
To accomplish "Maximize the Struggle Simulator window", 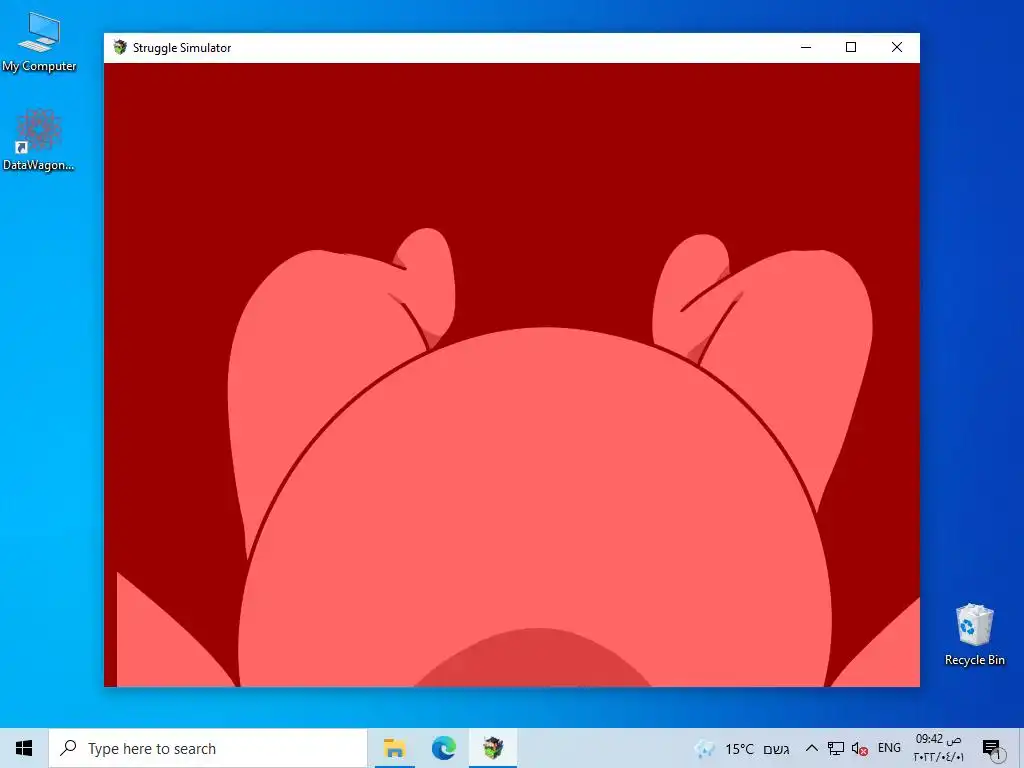I will pos(851,47).
